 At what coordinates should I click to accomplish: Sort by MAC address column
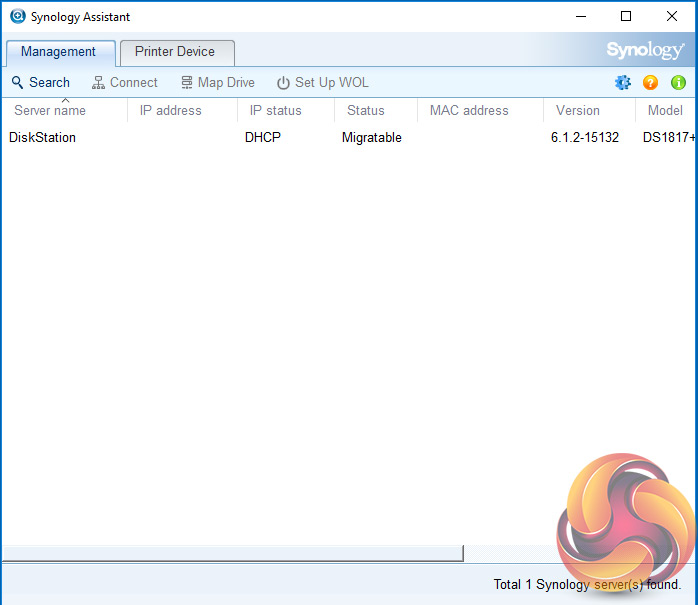(480, 110)
